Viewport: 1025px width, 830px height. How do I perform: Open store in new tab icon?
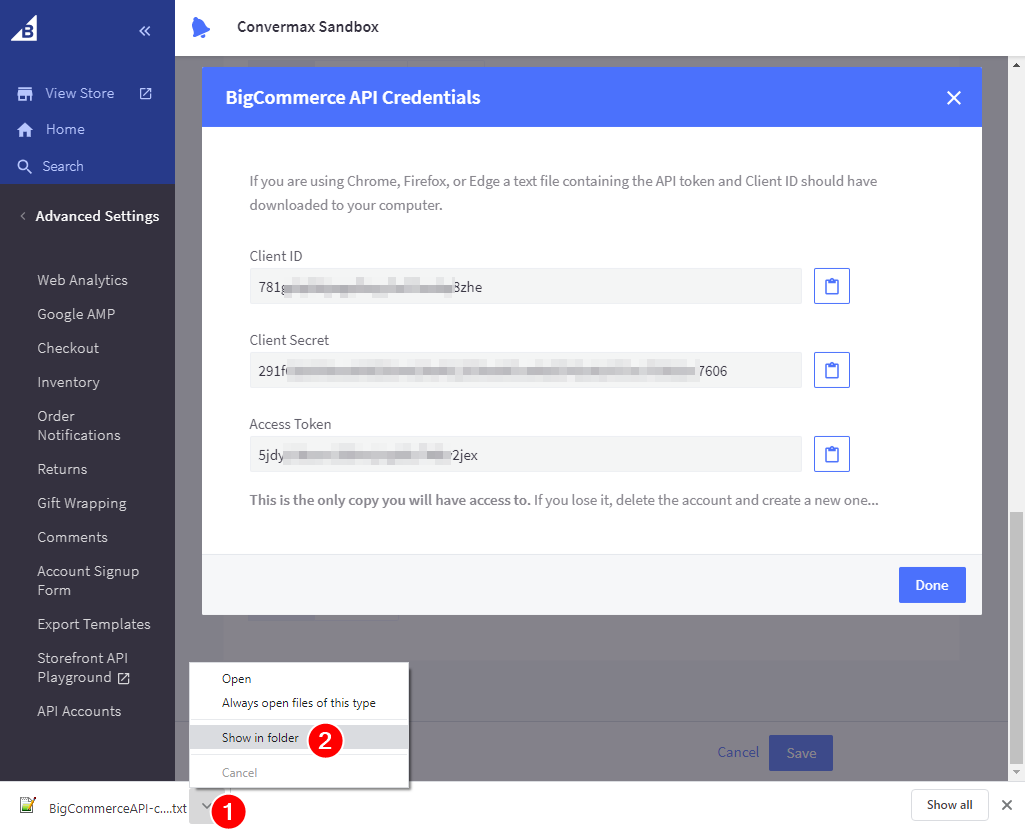(x=146, y=93)
